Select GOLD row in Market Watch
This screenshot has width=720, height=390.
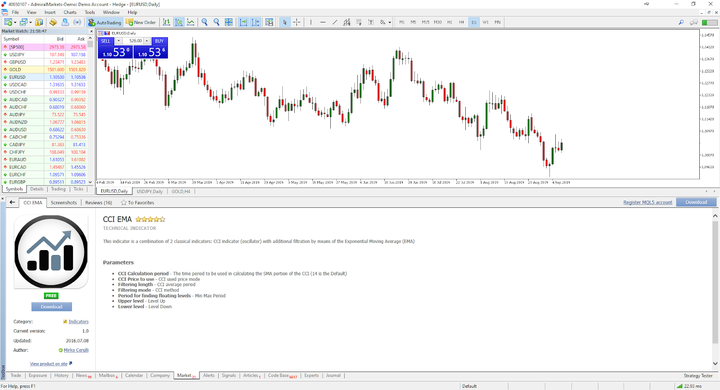click(44, 70)
